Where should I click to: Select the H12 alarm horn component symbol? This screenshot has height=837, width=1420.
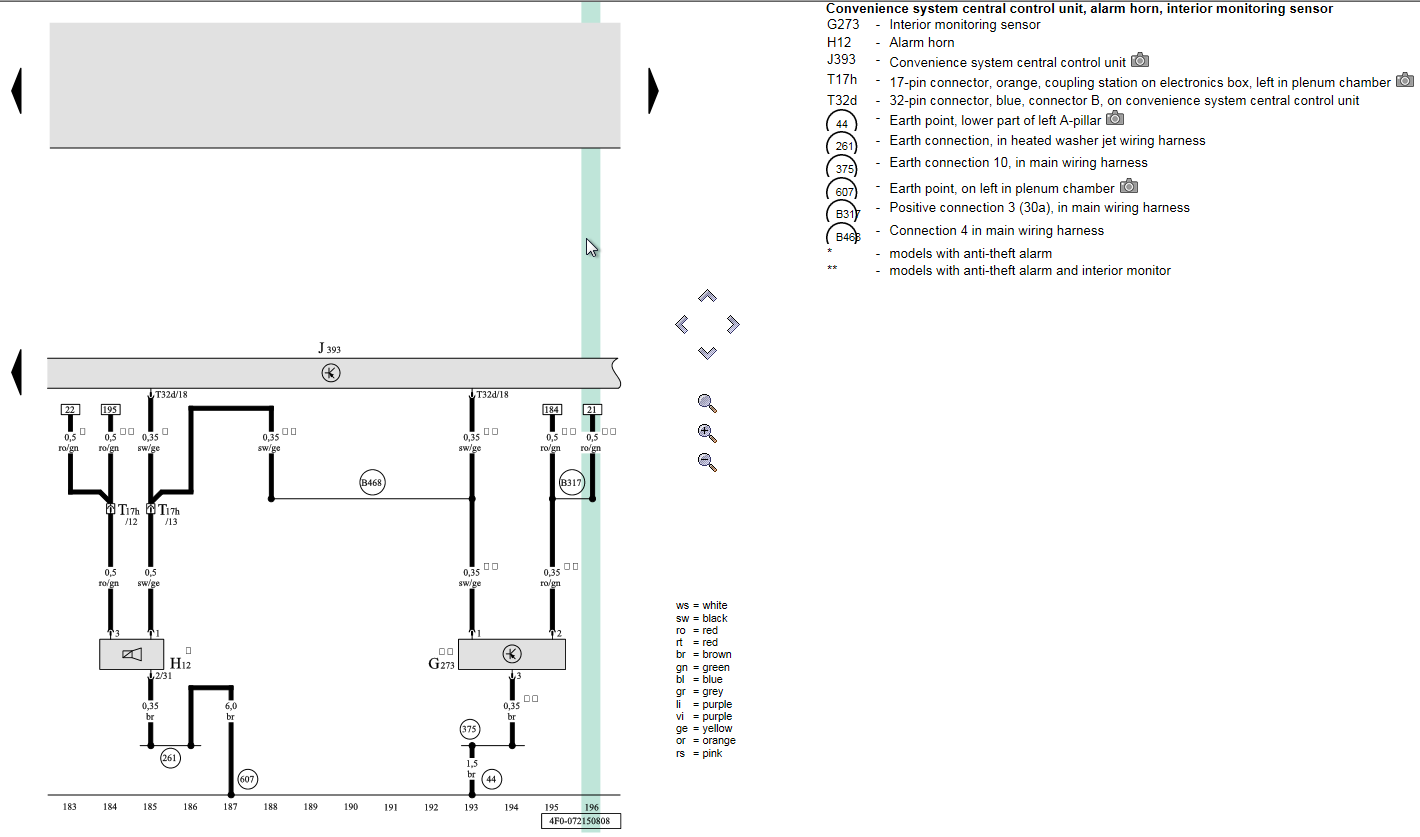click(132, 654)
